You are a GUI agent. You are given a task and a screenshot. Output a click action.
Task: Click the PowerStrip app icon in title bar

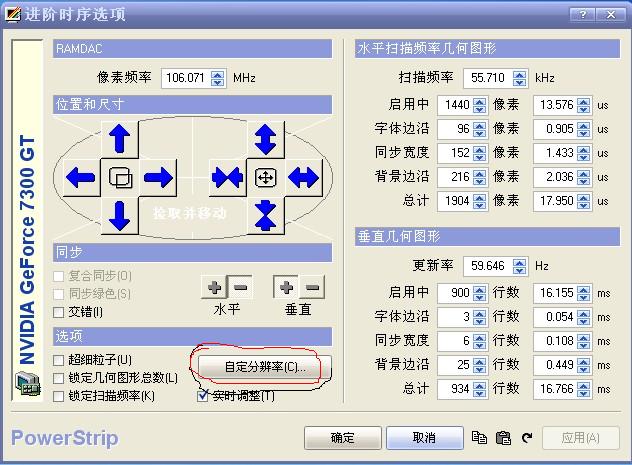click(x=12, y=15)
